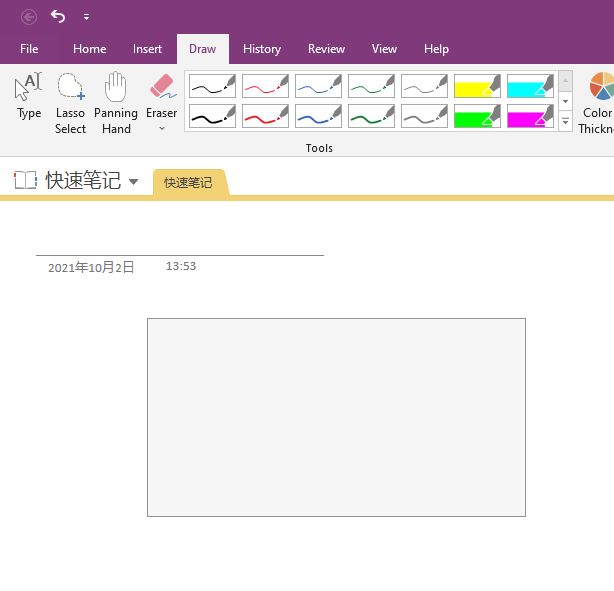
Task: Pick the thick gray pen
Action: click(424, 116)
